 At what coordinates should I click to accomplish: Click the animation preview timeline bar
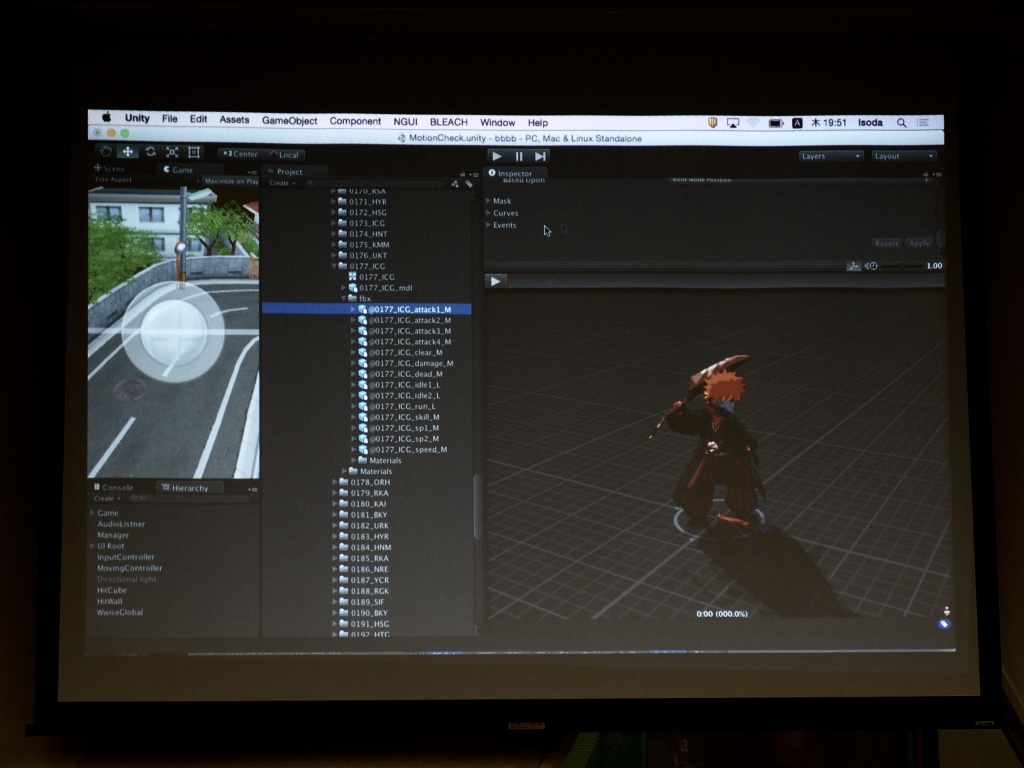point(725,281)
